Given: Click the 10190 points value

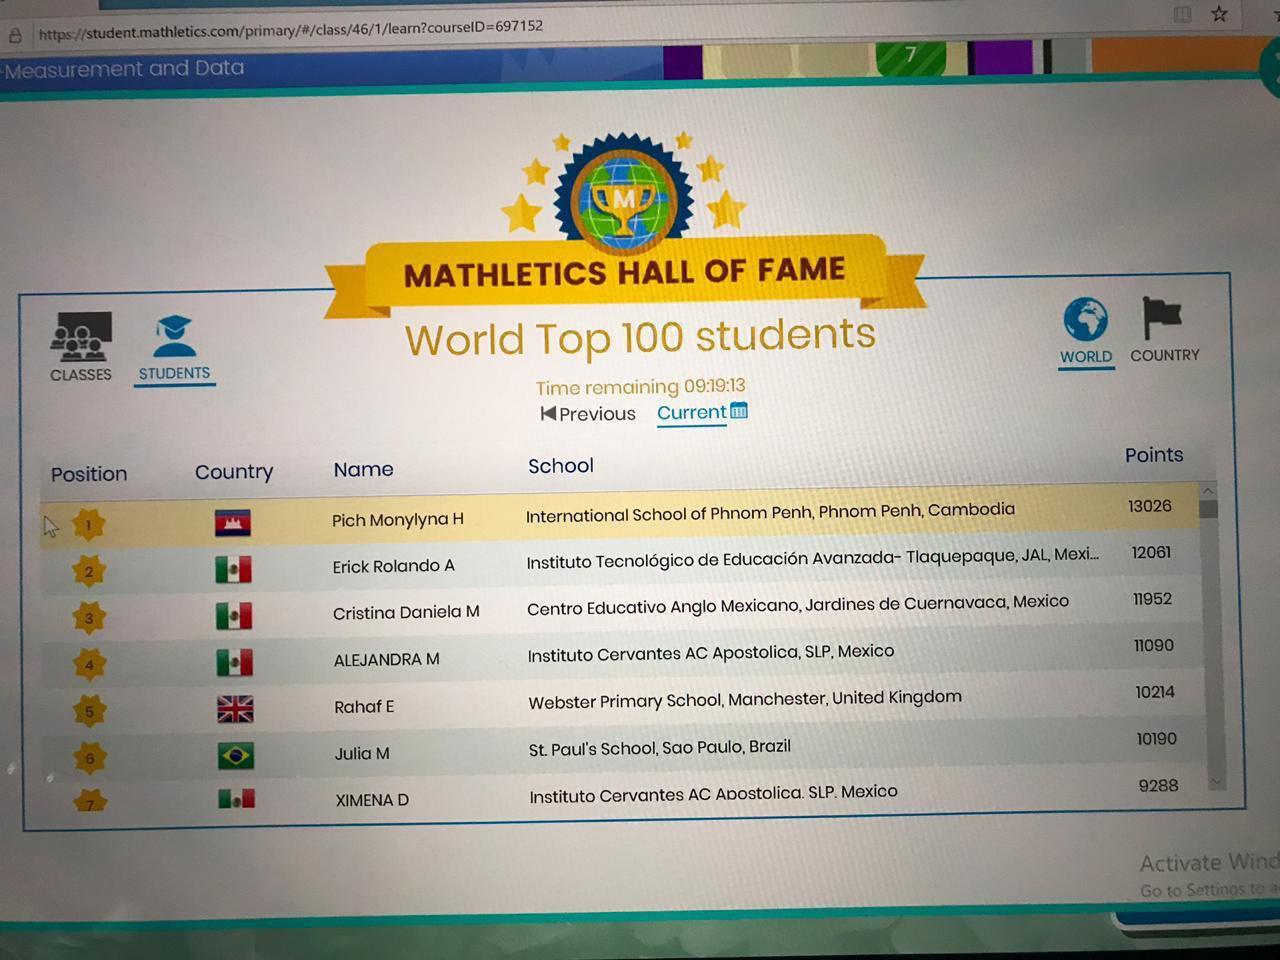Looking at the screenshot, I should tap(1156, 739).
